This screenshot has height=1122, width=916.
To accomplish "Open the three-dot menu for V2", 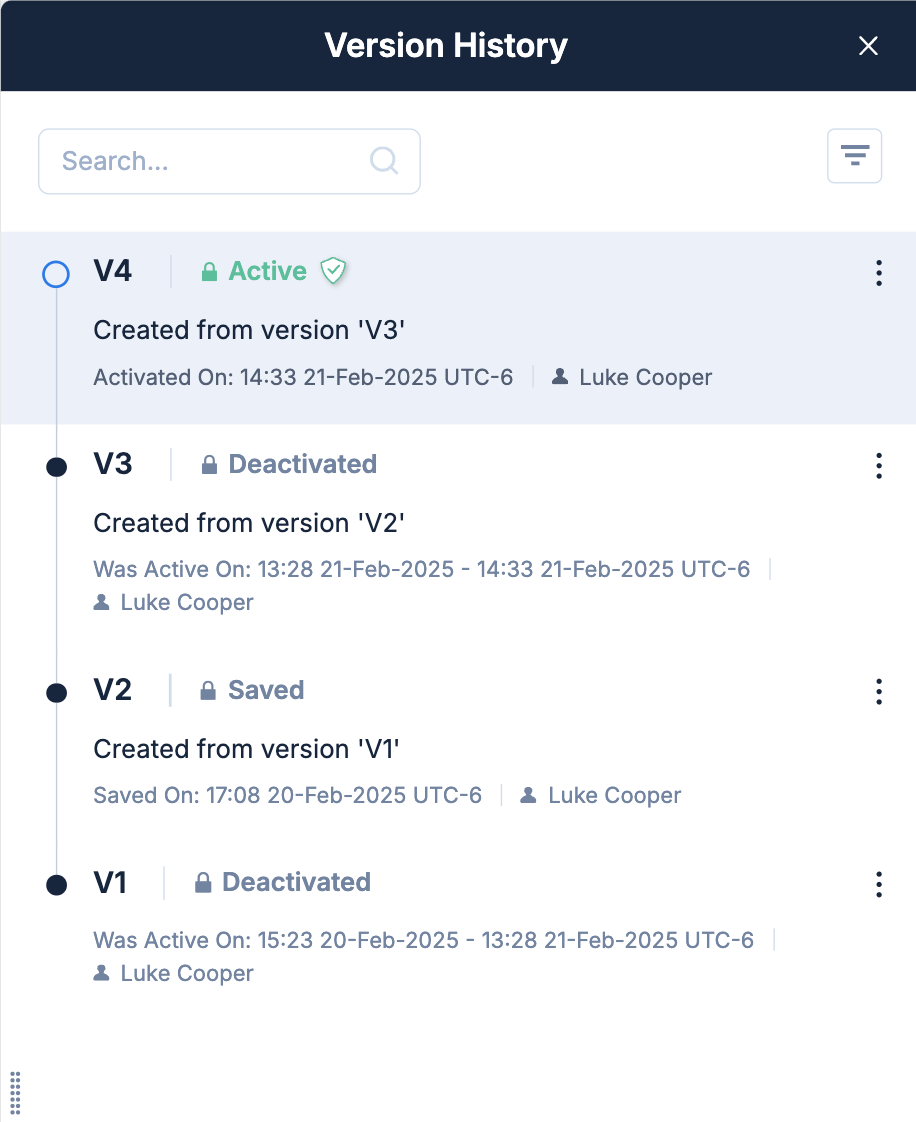I will point(879,692).
